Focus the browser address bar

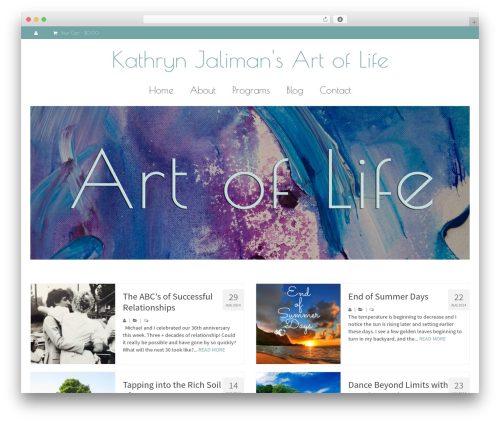pos(237,20)
